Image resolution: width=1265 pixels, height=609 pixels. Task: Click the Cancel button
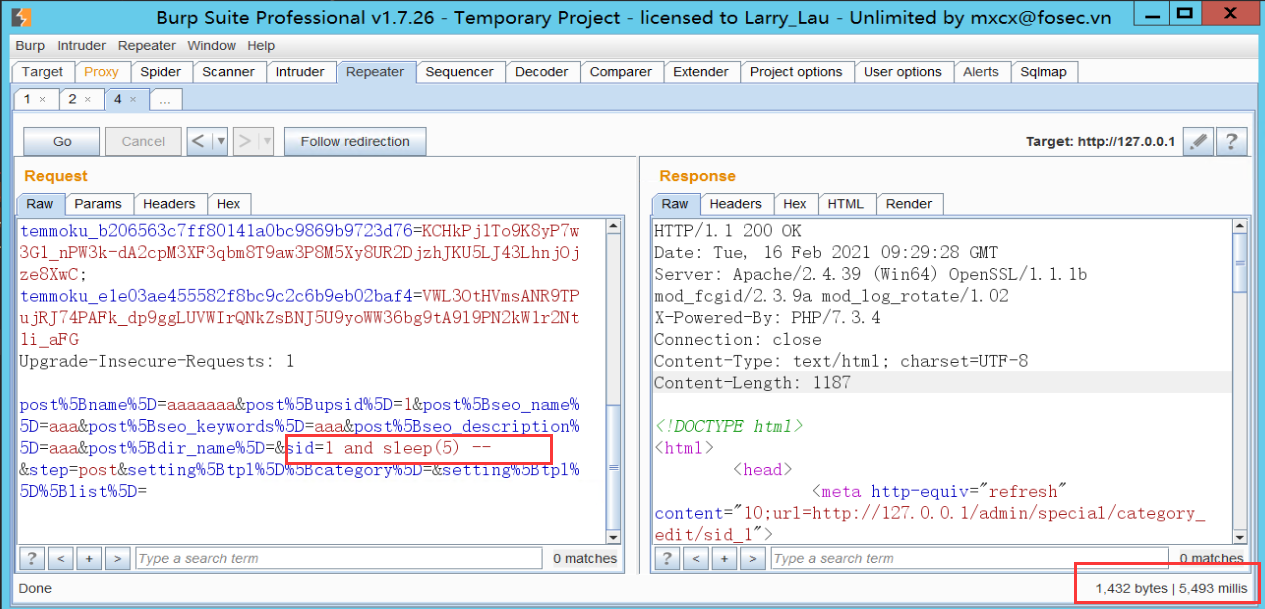[143, 141]
